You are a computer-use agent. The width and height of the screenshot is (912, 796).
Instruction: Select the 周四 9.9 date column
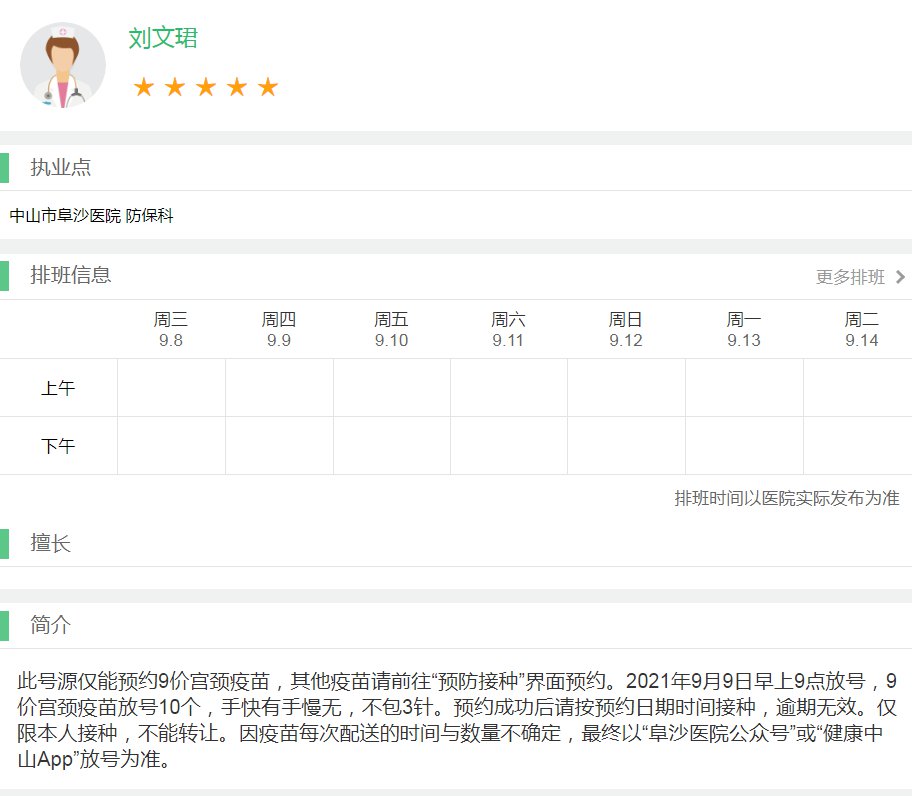(x=279, y=329)
